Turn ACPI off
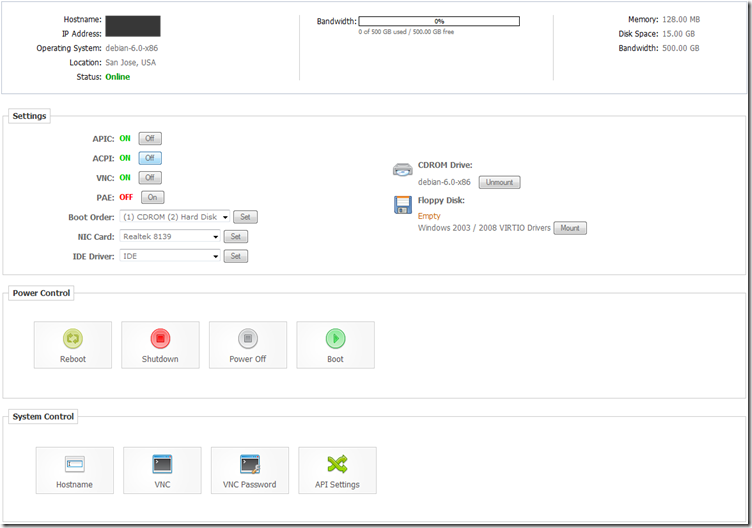This screenshot has width=752, height=528. (x=150, y=158)
